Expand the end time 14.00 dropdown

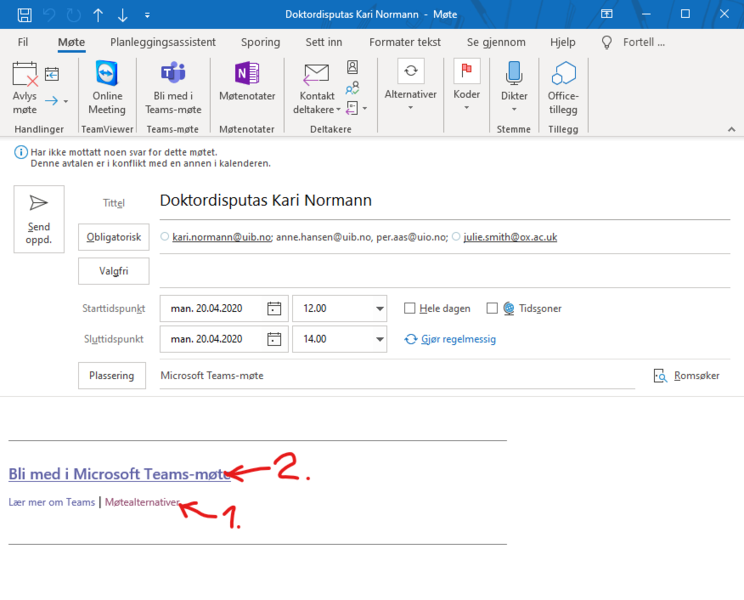(x=378, y=340)
